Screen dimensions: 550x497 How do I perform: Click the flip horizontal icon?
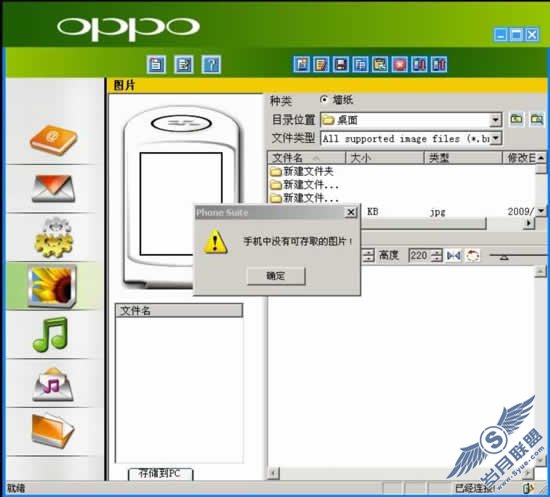454,256
